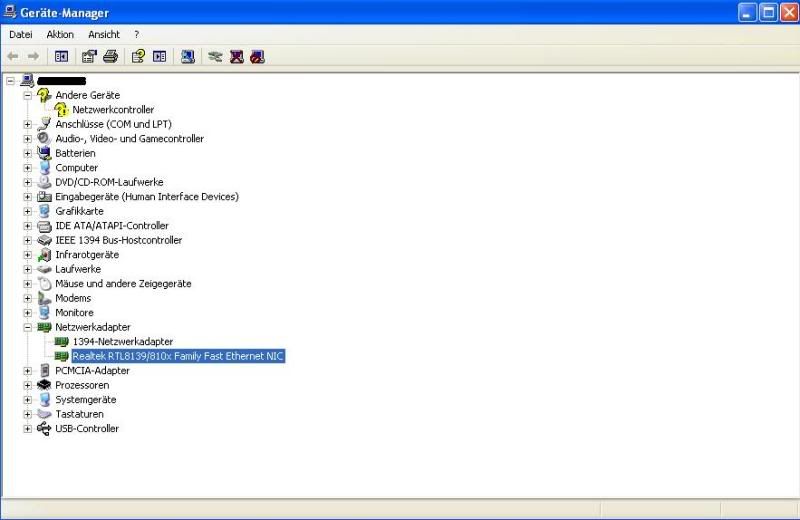800x520 pixels.
Task: Minimize the Geräte-Manager window
Action: pyautogui.click(x=747, y=12)
